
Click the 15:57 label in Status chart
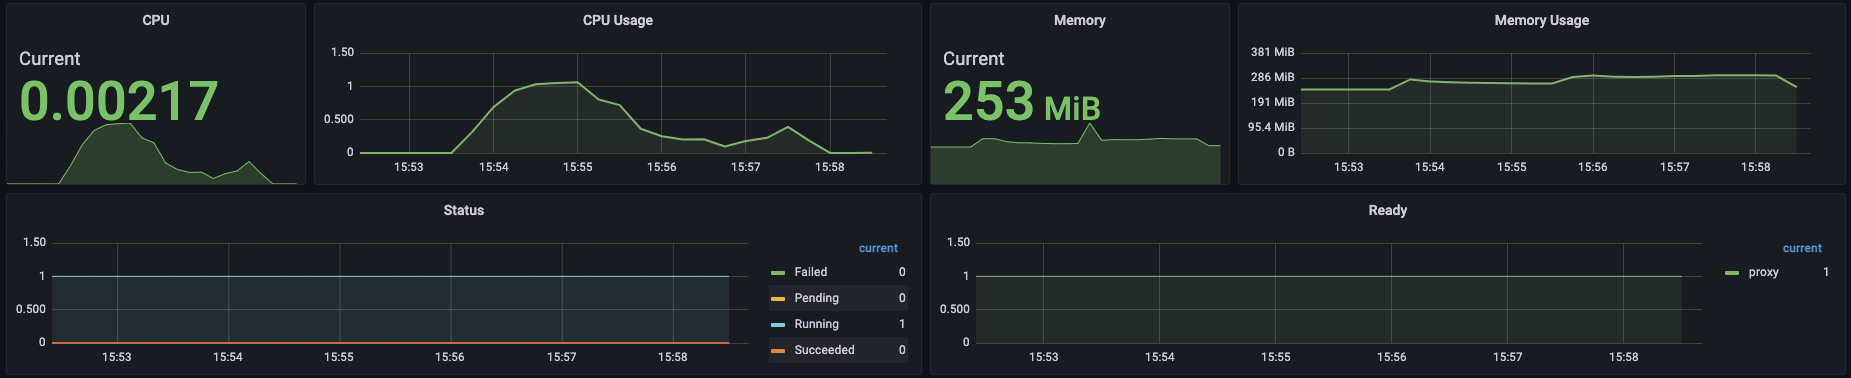tap(562, 357)
